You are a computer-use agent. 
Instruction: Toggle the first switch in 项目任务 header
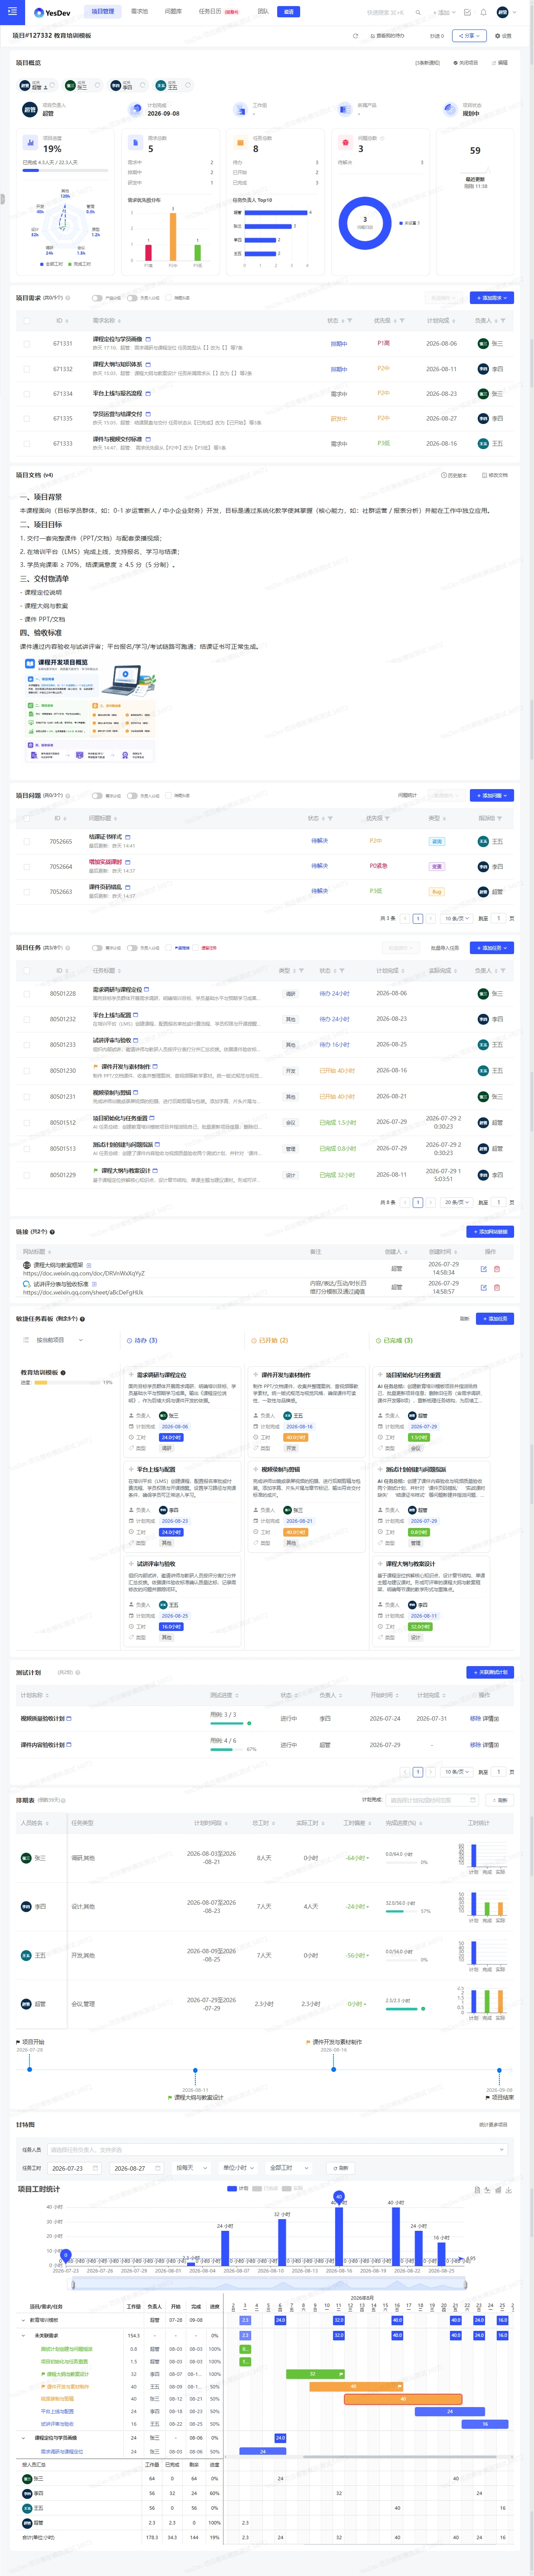pyautogui.click(x=97, y=948)
